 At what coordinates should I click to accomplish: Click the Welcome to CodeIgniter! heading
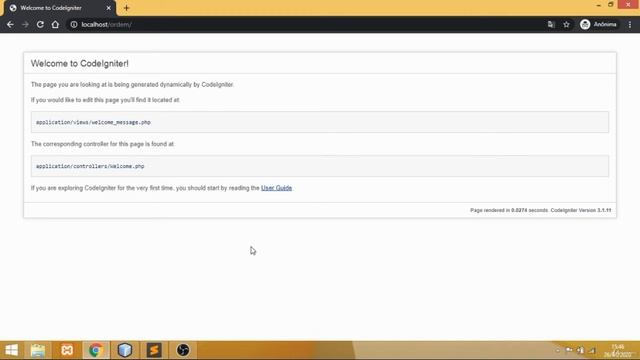(80, 64)
